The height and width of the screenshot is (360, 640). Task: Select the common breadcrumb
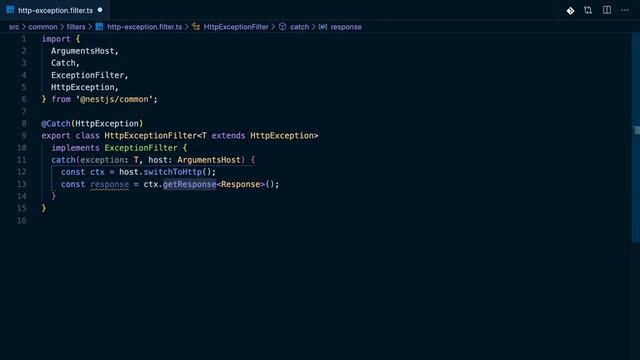click(43, 27)
